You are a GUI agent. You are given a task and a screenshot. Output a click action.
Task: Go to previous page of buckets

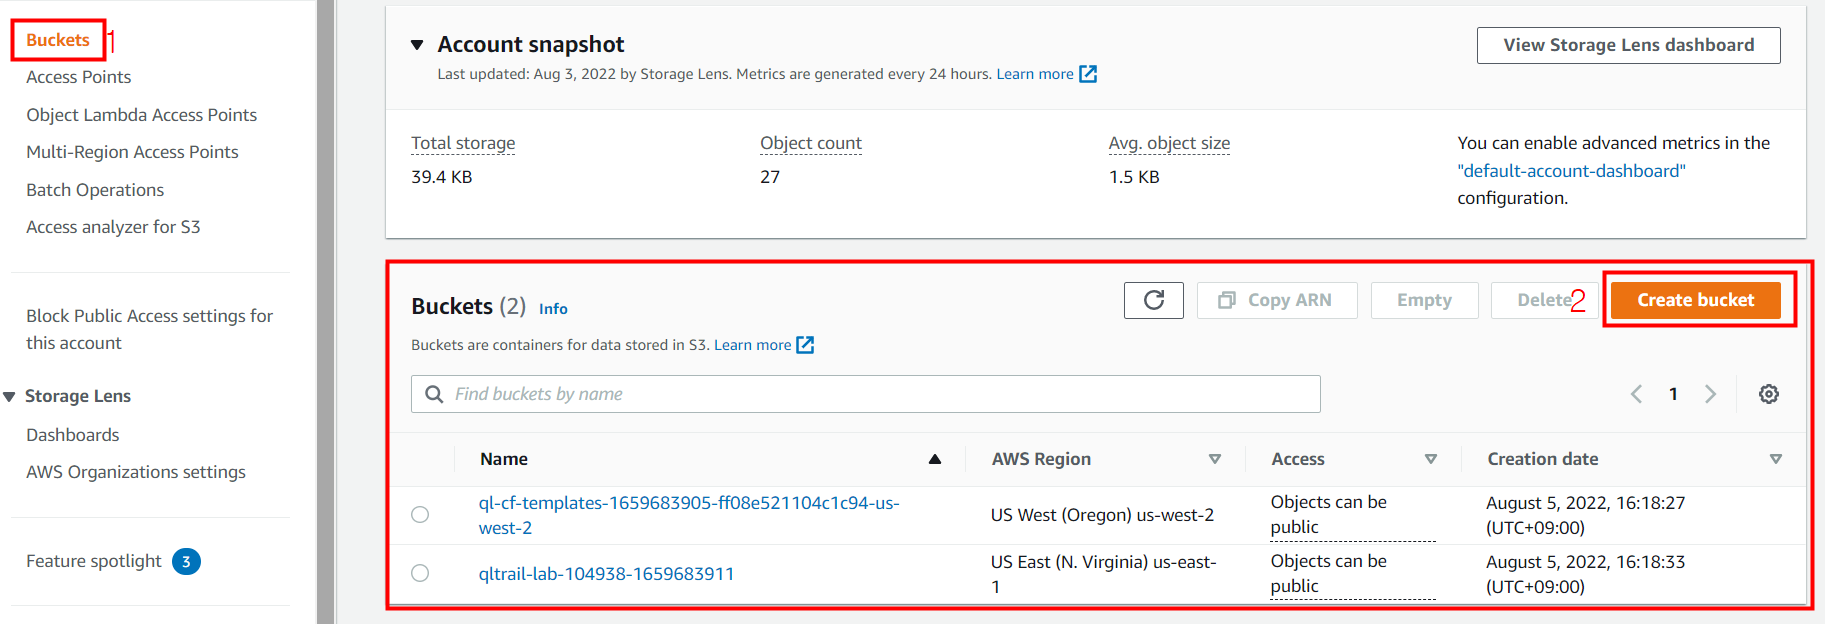click(x=1636, y=394)
